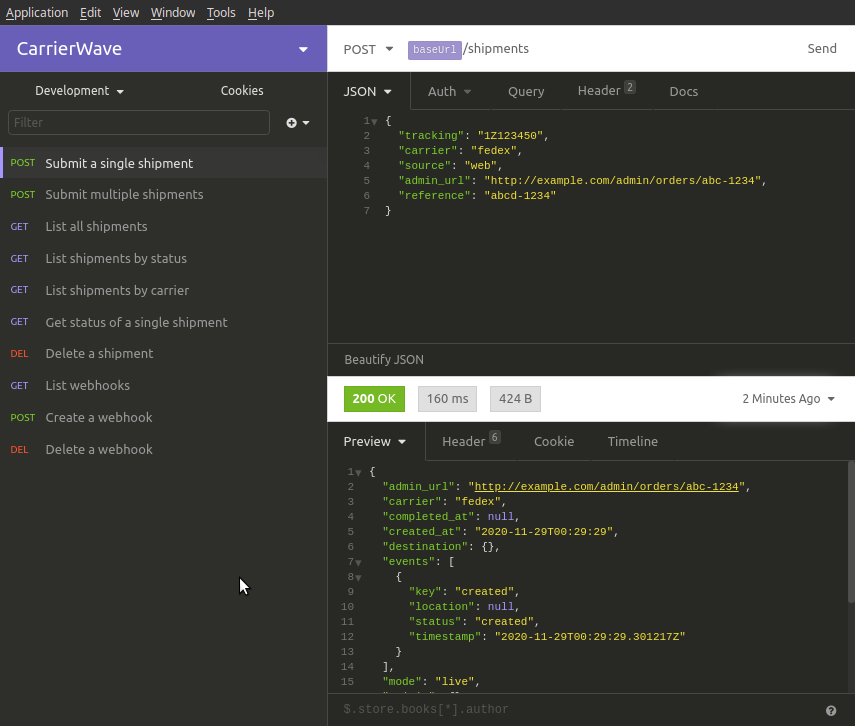Open the JSON body type dropdown

pos(368,91)
